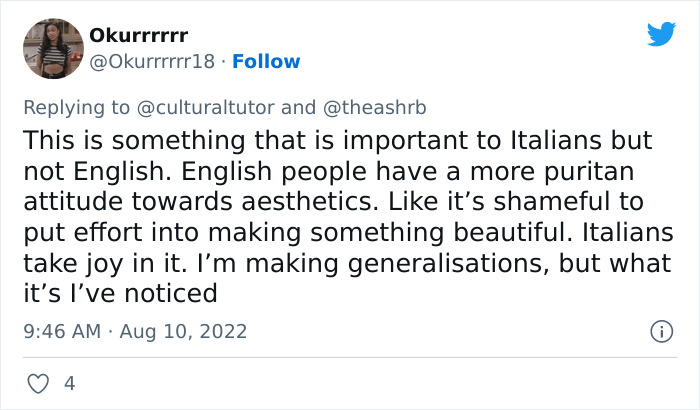This screenshot has width=700, height=410.
Task: Open Okurrrrrr's profile picture
Action: click(x=52, y=48)
